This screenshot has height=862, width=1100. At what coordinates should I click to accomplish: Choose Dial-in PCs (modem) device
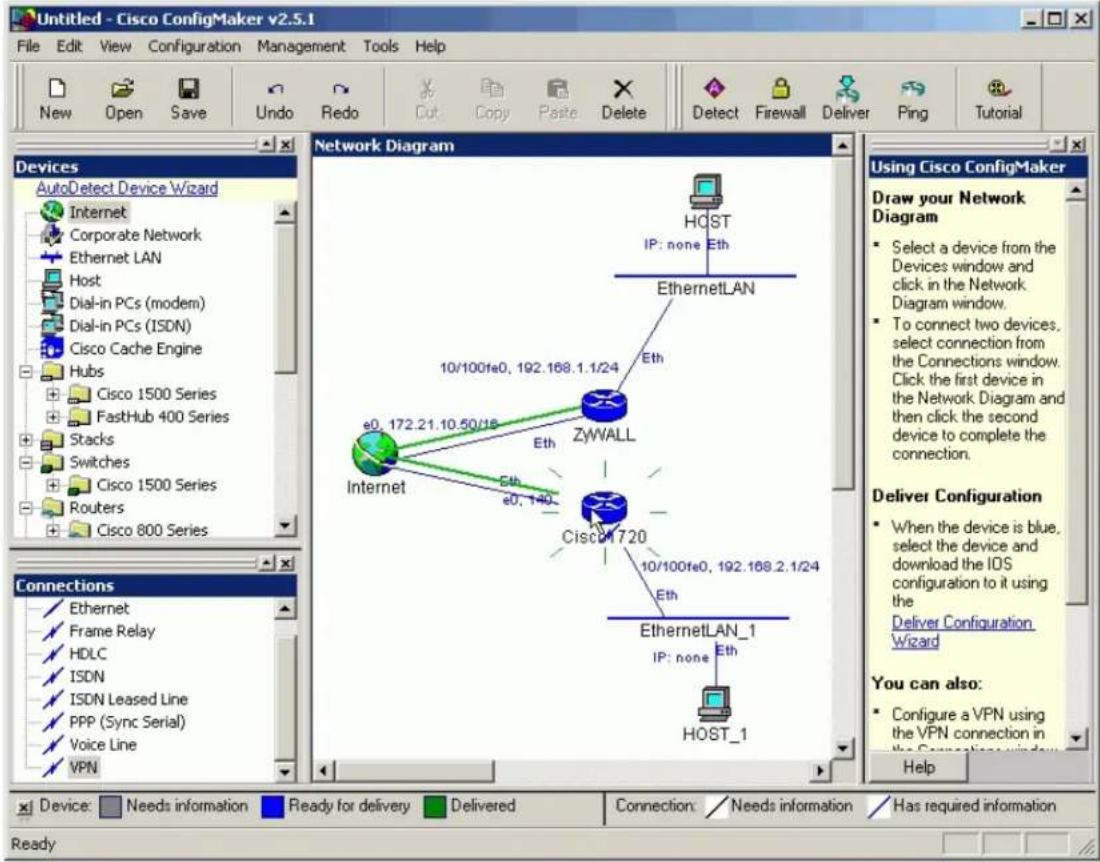[137, 303]
